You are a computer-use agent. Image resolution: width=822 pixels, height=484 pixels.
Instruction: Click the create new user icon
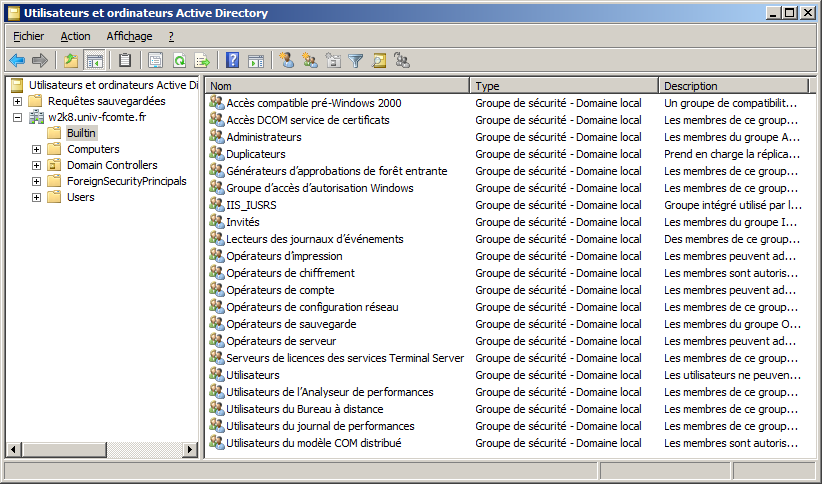(x=287, y=61)
